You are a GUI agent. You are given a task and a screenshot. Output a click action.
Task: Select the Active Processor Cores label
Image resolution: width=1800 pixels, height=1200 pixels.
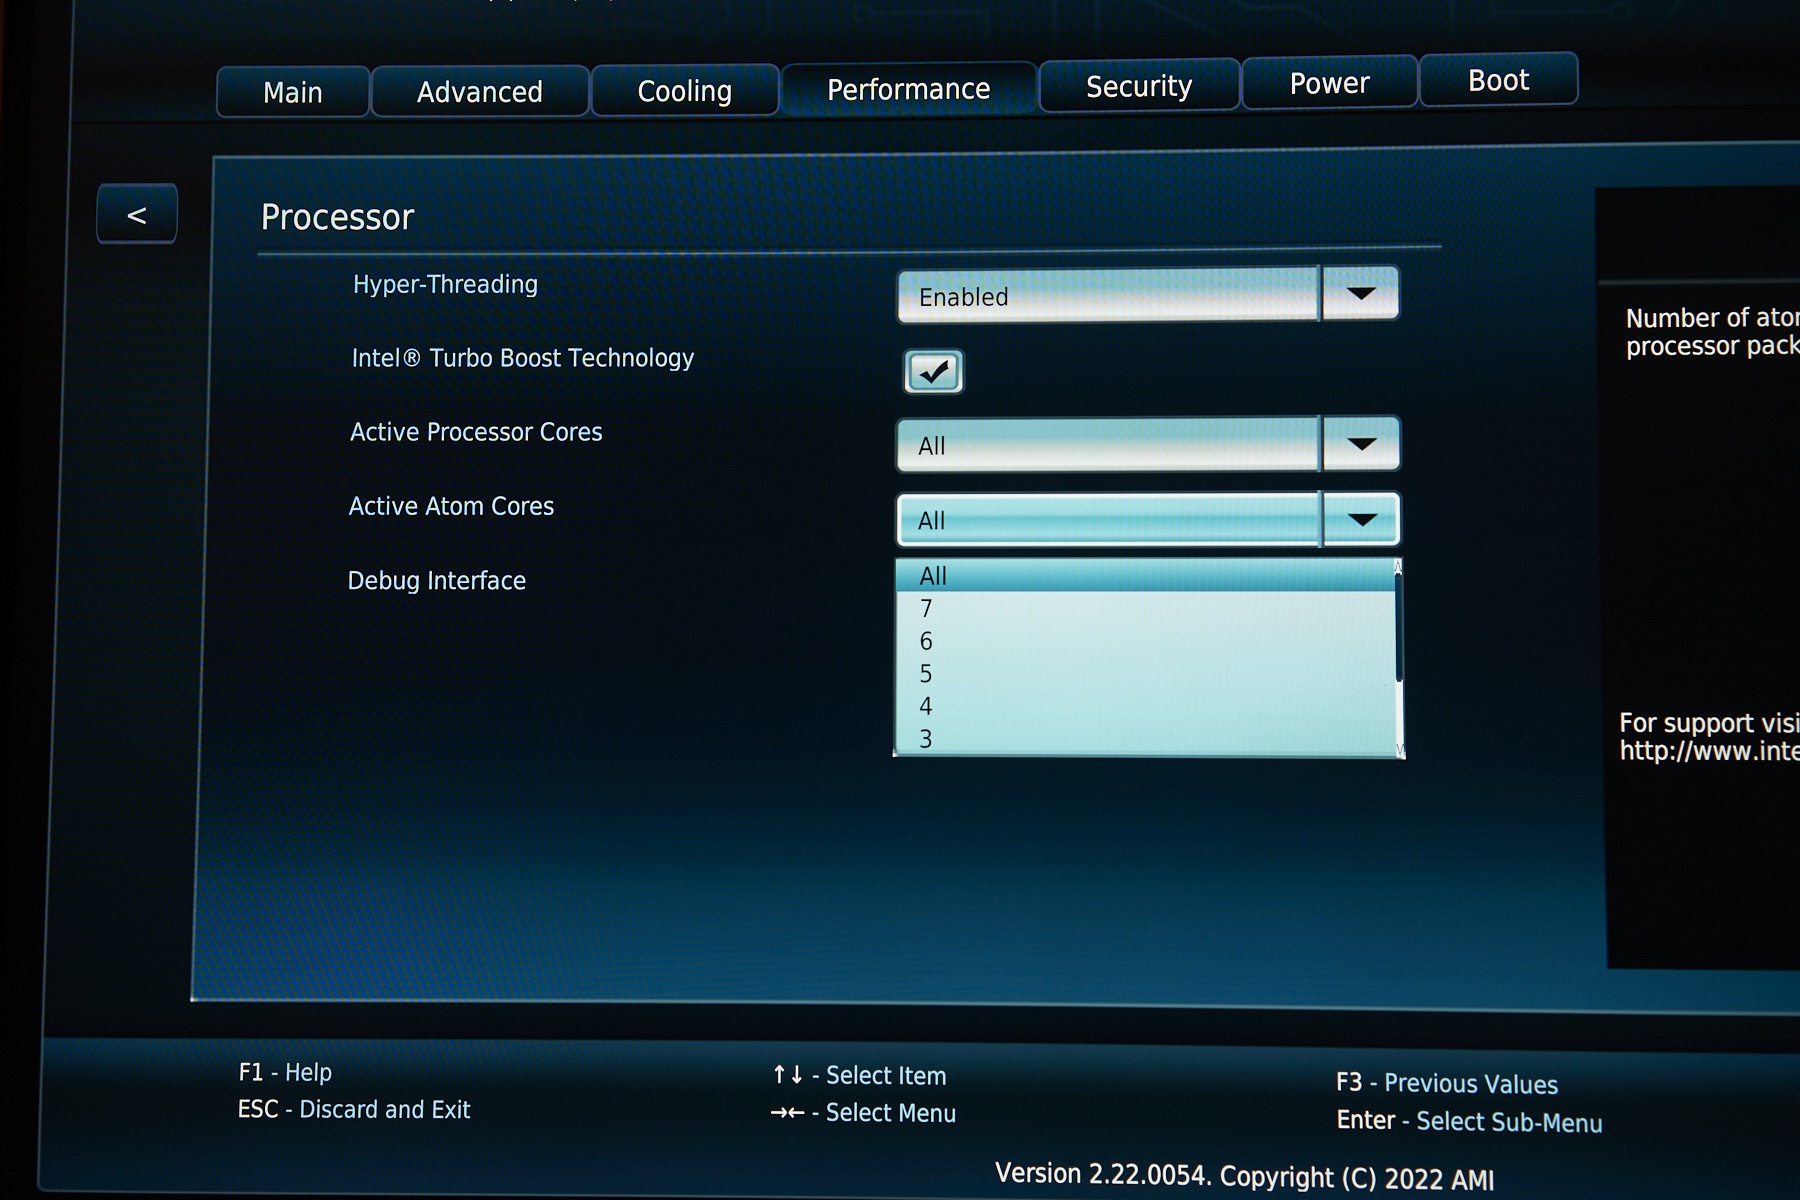click(x=476, y=432)
